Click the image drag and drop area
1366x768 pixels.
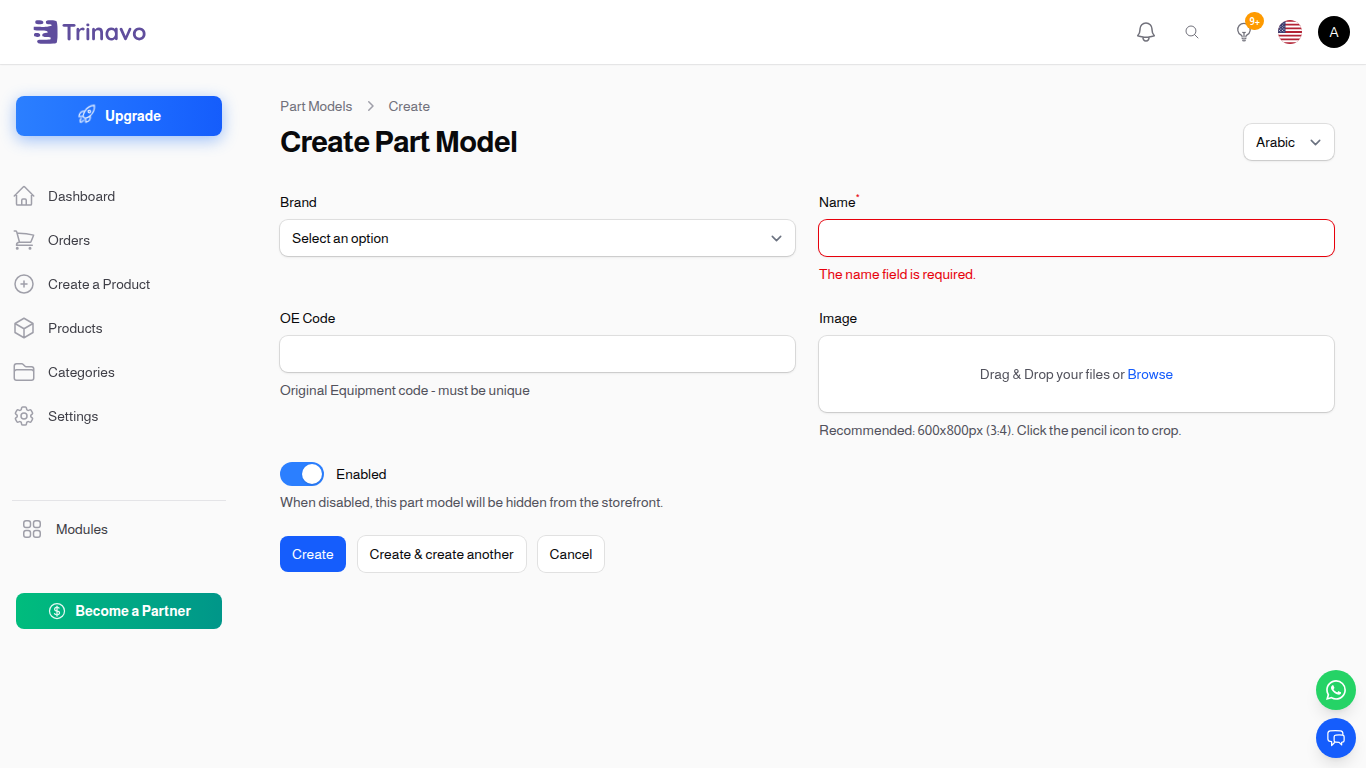(x=1076, y=374)
